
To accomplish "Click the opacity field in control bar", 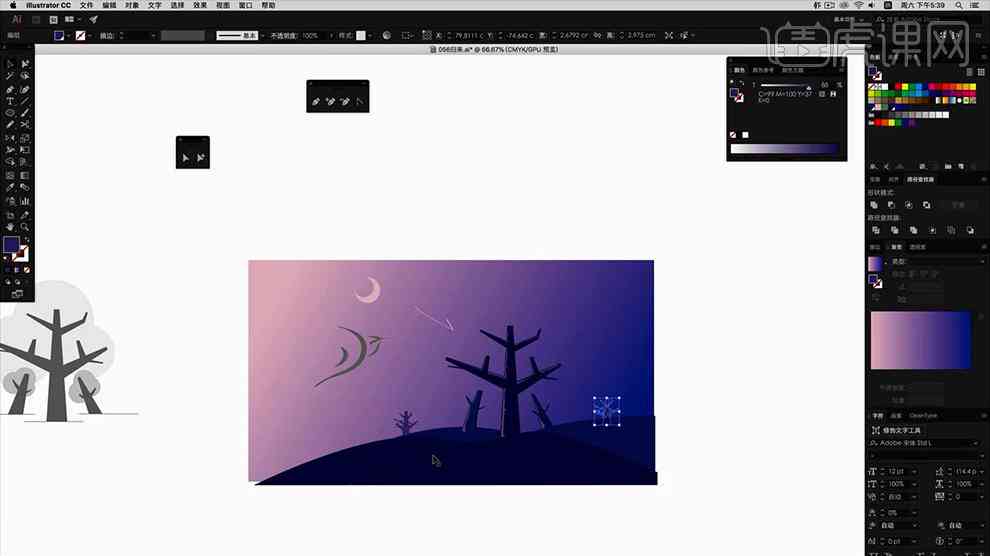I will click(x=314, y=35).
